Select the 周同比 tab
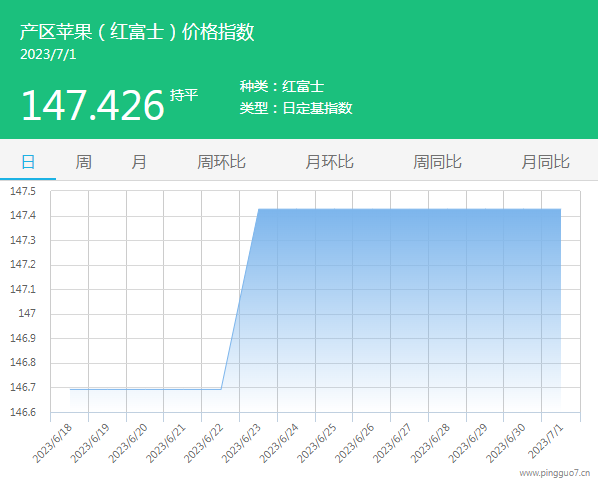Image resolution: width=598 pixels, height=482 pixels. [437, 162]
